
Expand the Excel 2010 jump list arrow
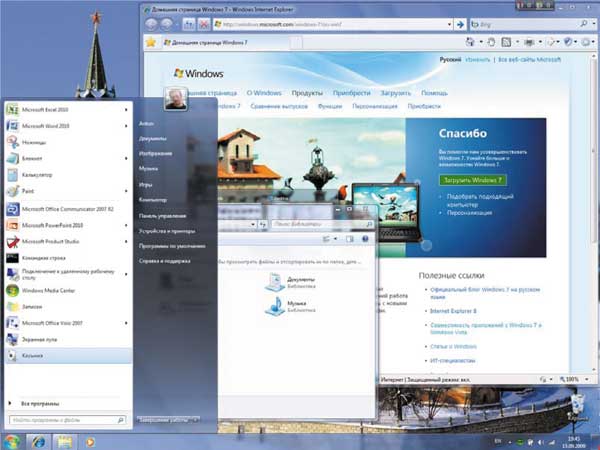coord(126,110)
